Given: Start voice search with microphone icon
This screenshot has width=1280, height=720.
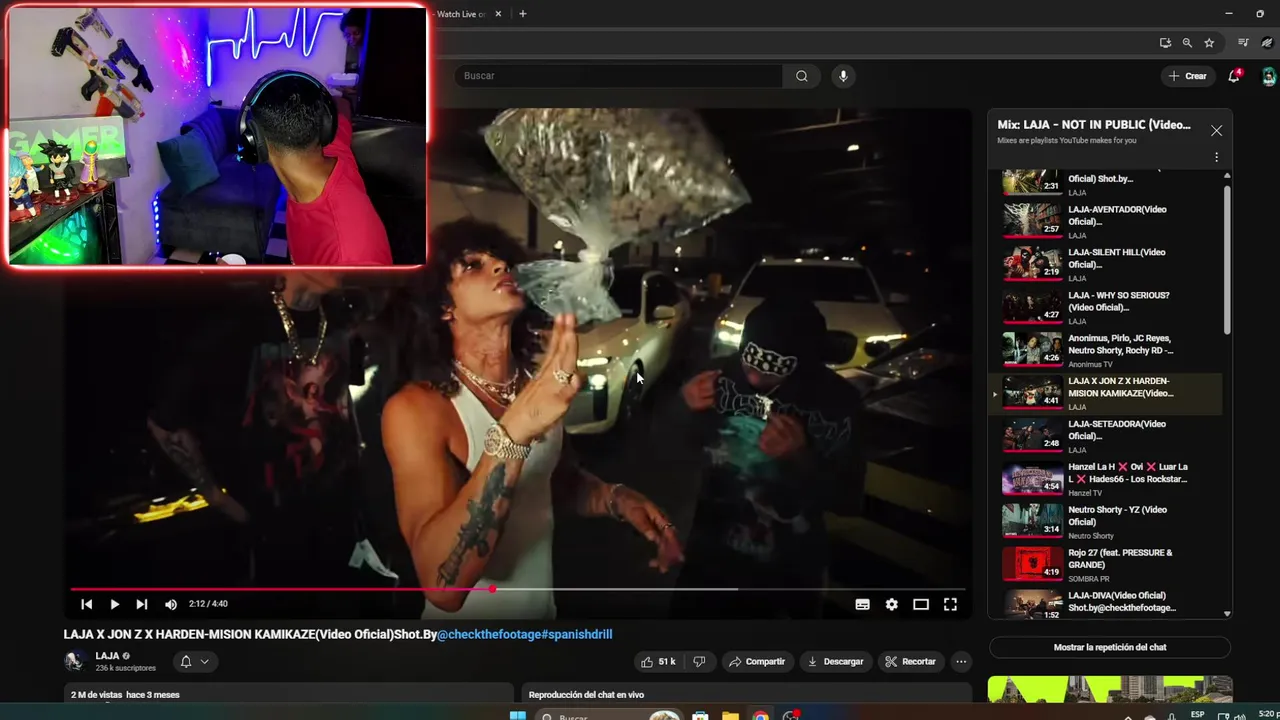Looking at the screenshot, I should coord(843,76).
